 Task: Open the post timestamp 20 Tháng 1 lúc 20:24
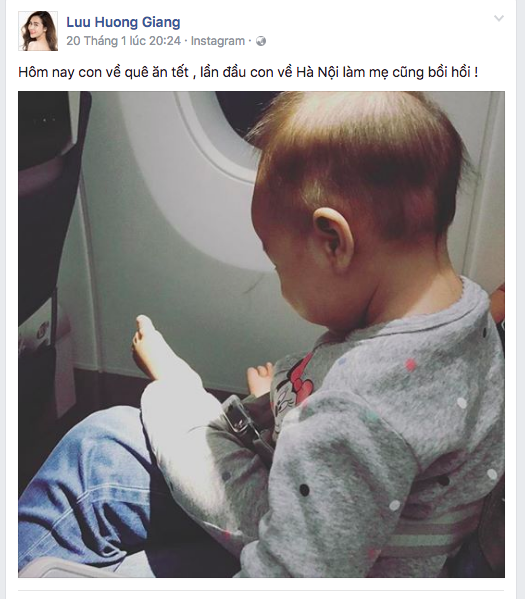(x=123, y=41)
